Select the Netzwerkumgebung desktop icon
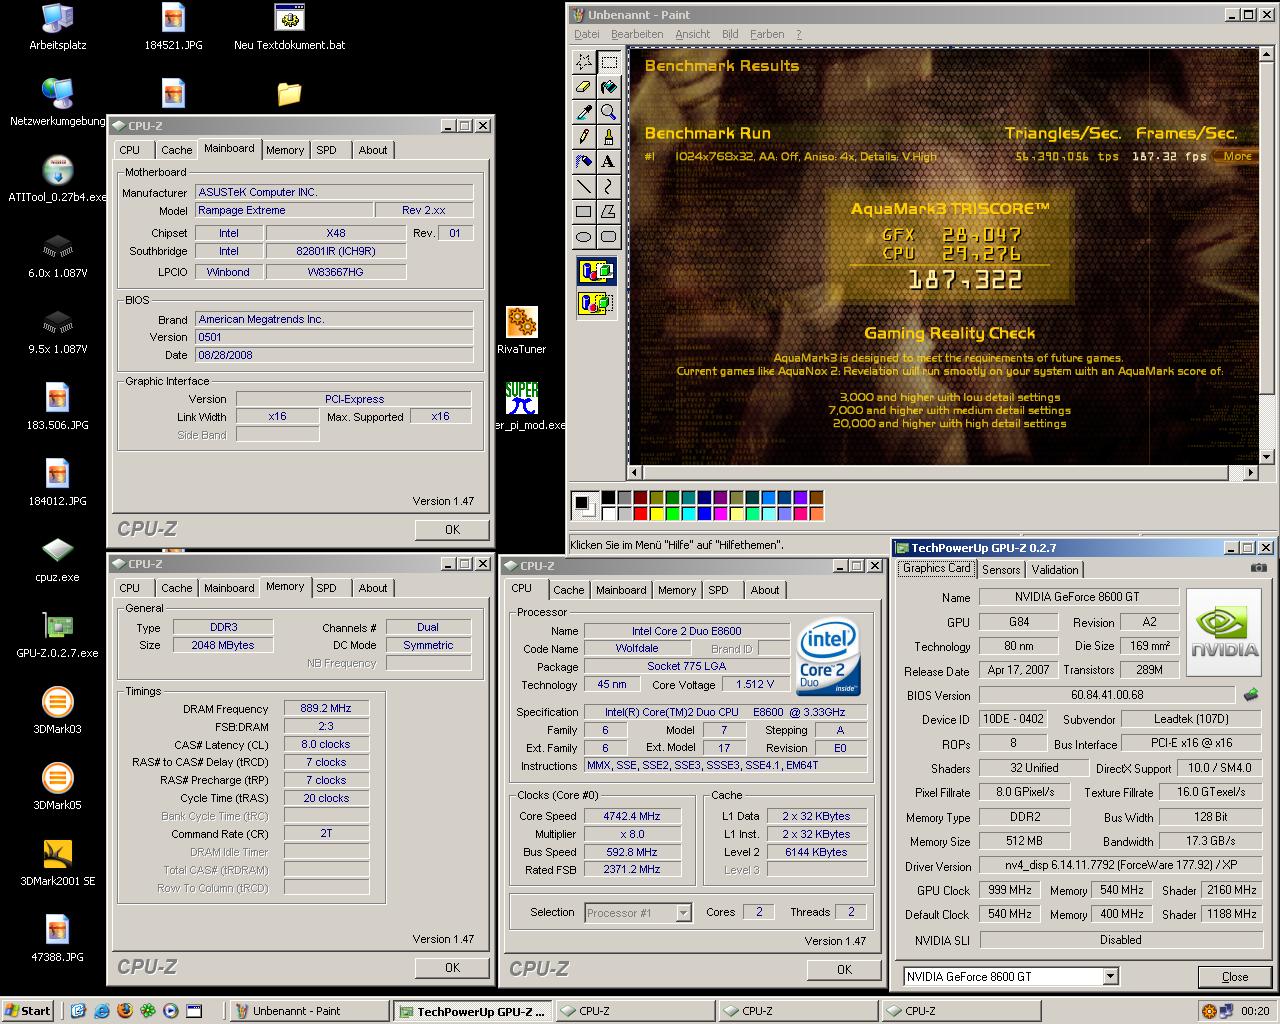The height and width of the screenshot is (1024, 1280). (x=57, y=103)
